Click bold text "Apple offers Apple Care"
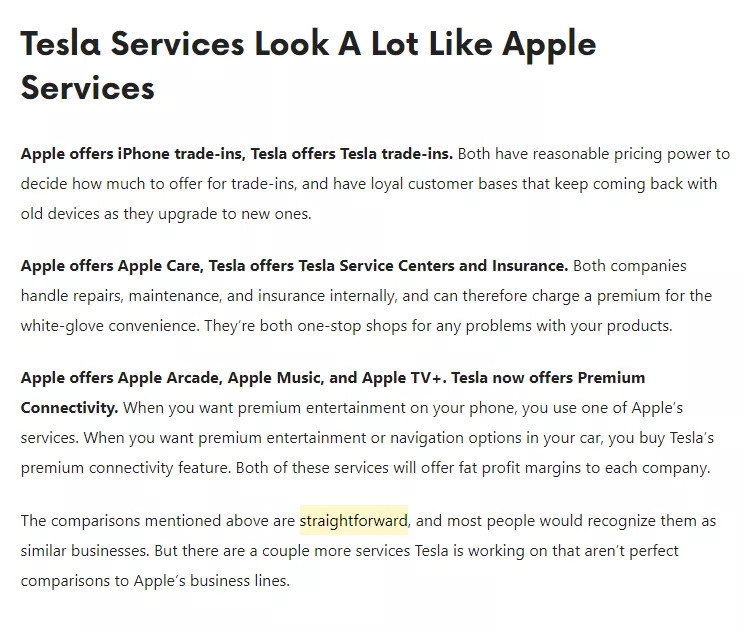 coord(111,266)
